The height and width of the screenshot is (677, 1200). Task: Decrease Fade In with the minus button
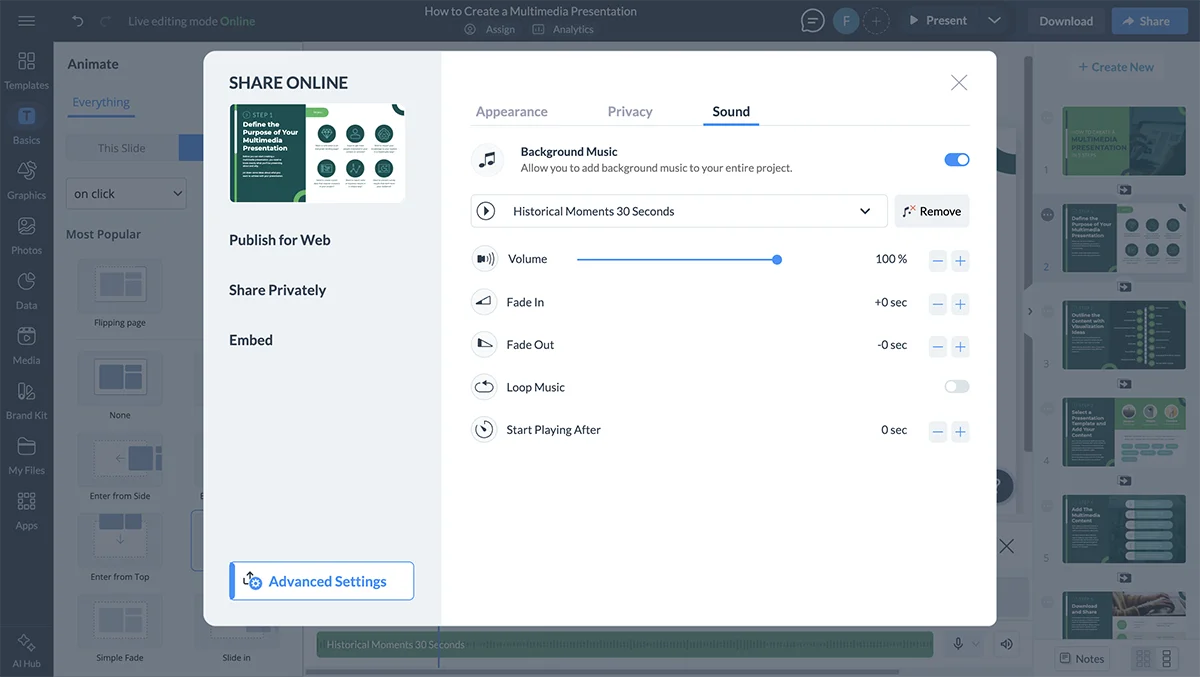[x=938, y=304]
